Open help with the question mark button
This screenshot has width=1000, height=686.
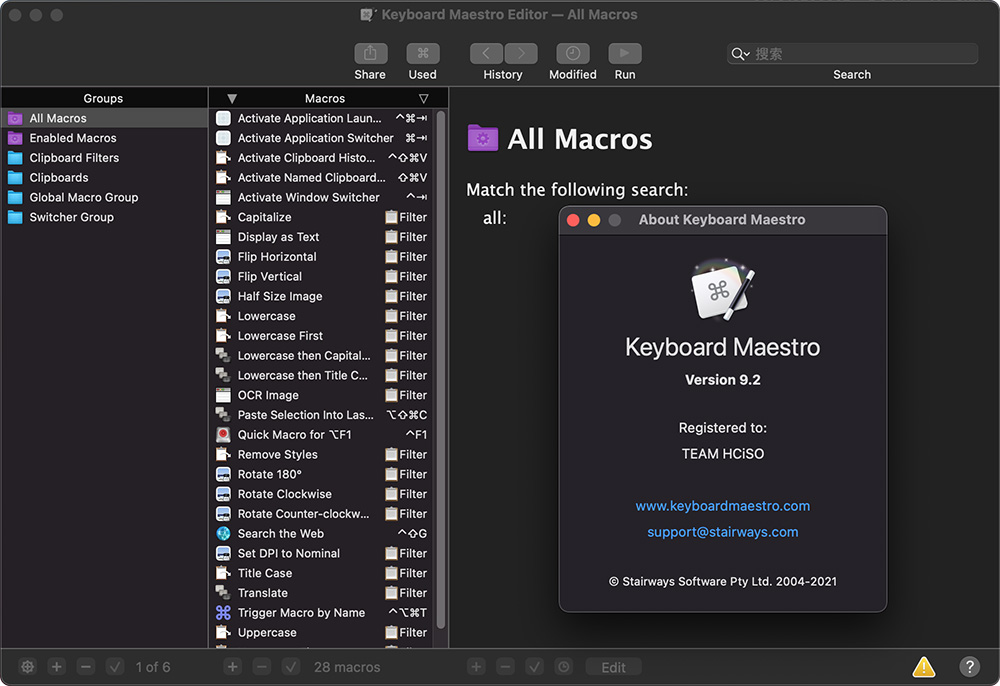(969, 667)
